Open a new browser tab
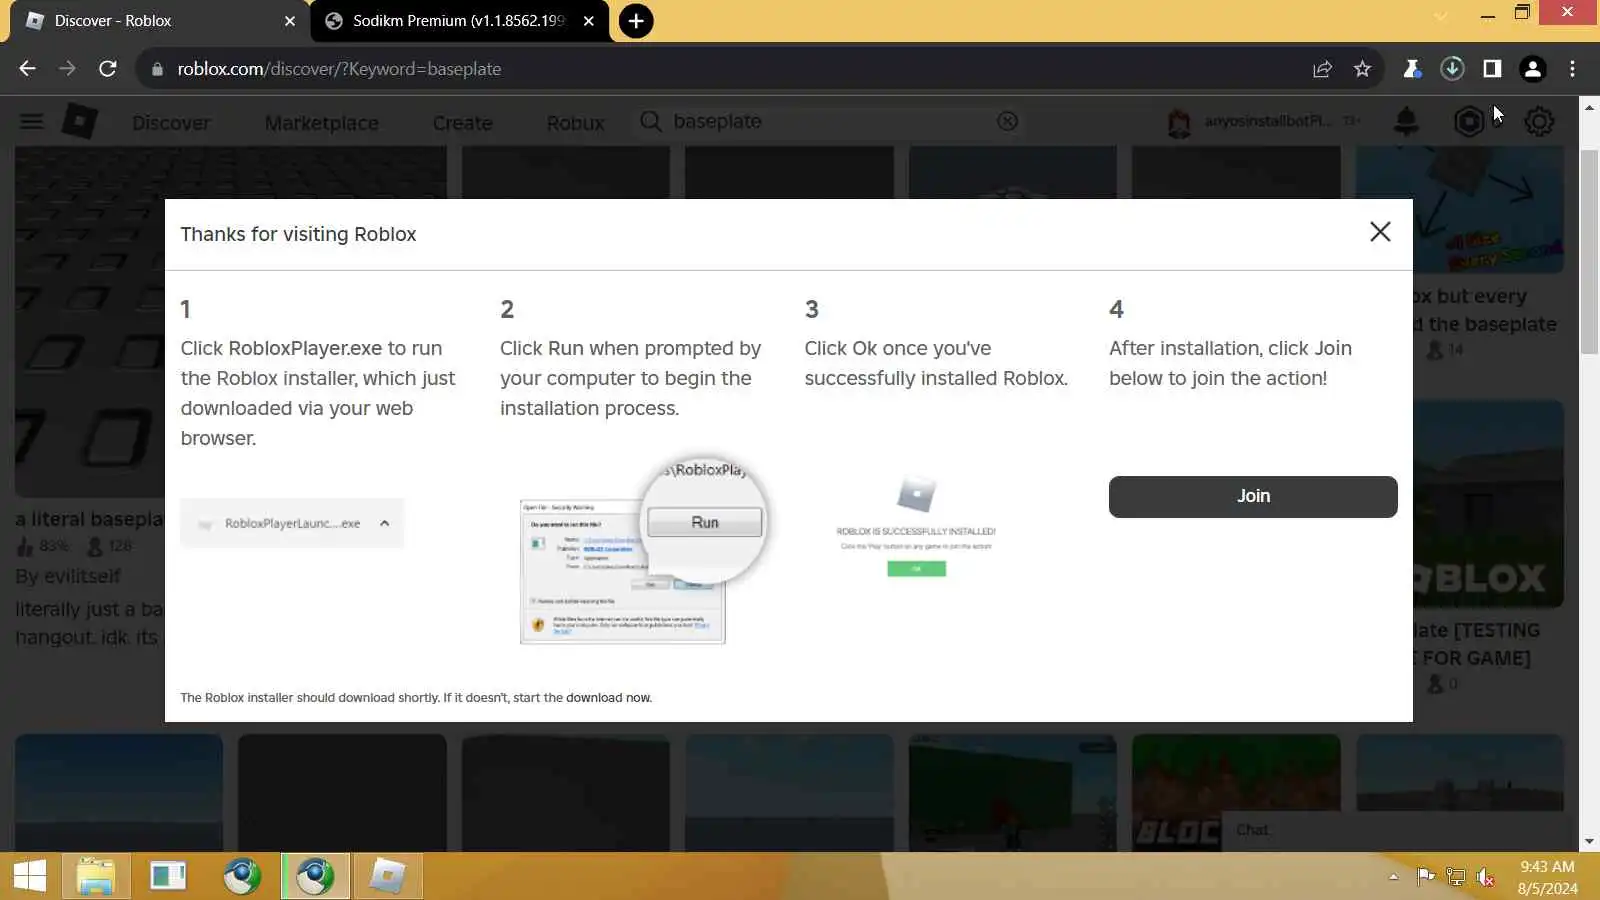The image size is (1600, 900). (x=636, y=21)
